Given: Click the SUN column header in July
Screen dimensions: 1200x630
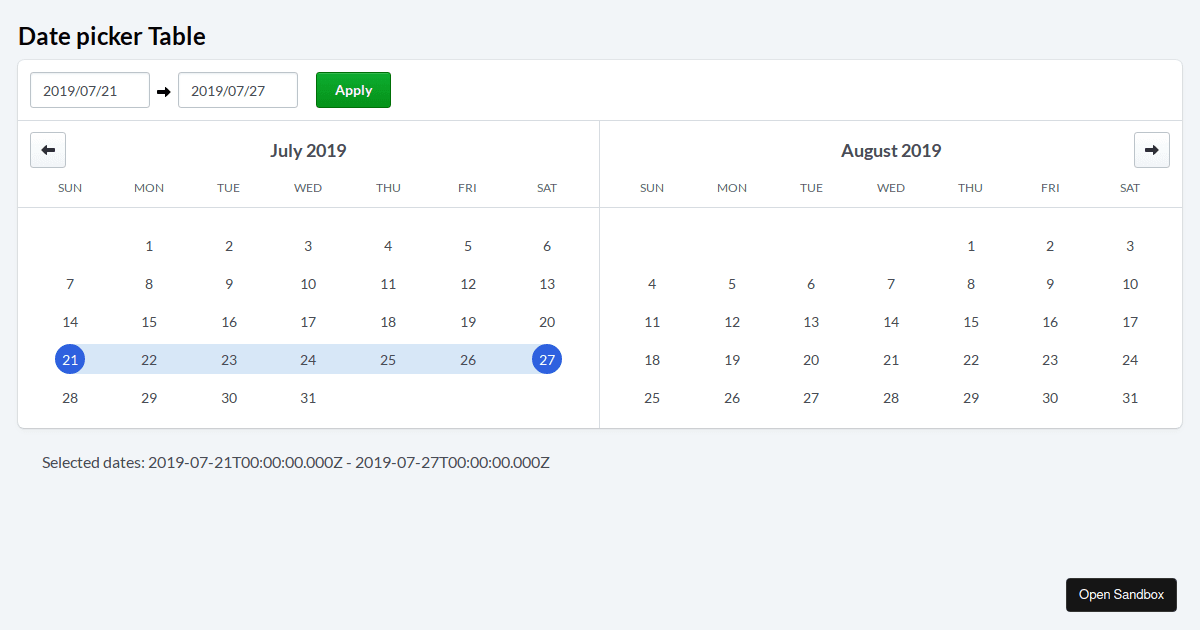Looking at the screenshot, I should click(70, 187).
